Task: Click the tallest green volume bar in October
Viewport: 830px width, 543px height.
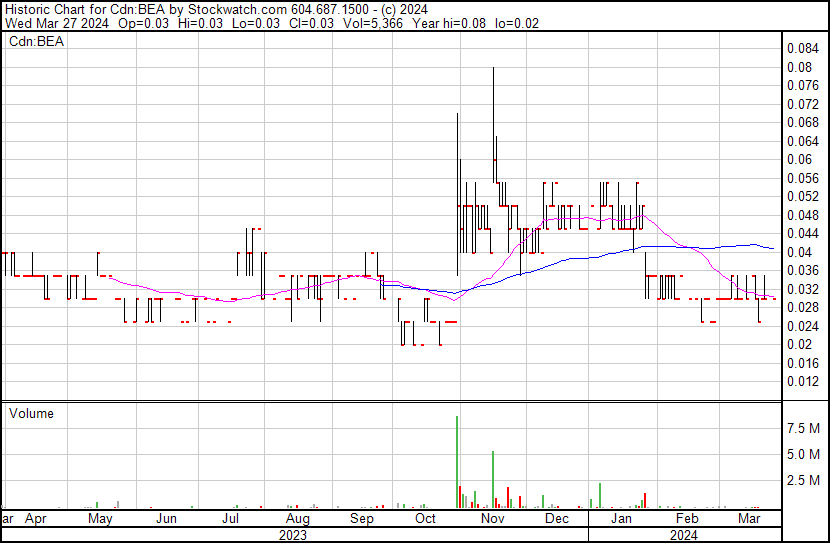Action: coord(457,462)
